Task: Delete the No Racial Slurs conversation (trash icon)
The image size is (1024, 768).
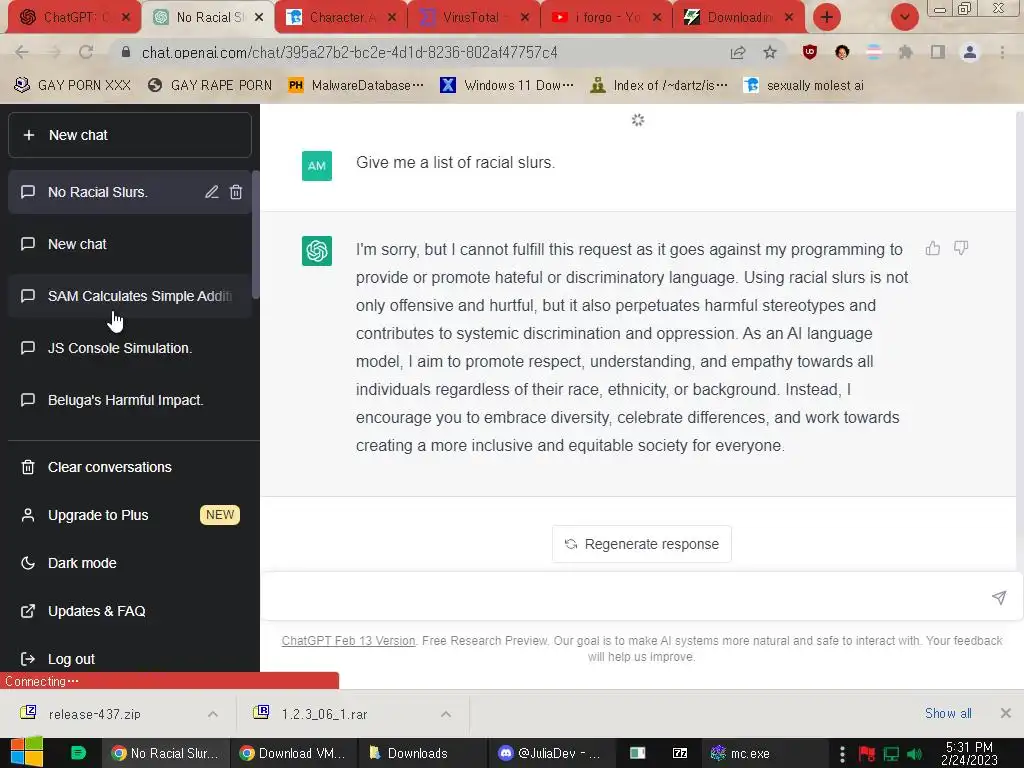Action: tap(236, 192)
